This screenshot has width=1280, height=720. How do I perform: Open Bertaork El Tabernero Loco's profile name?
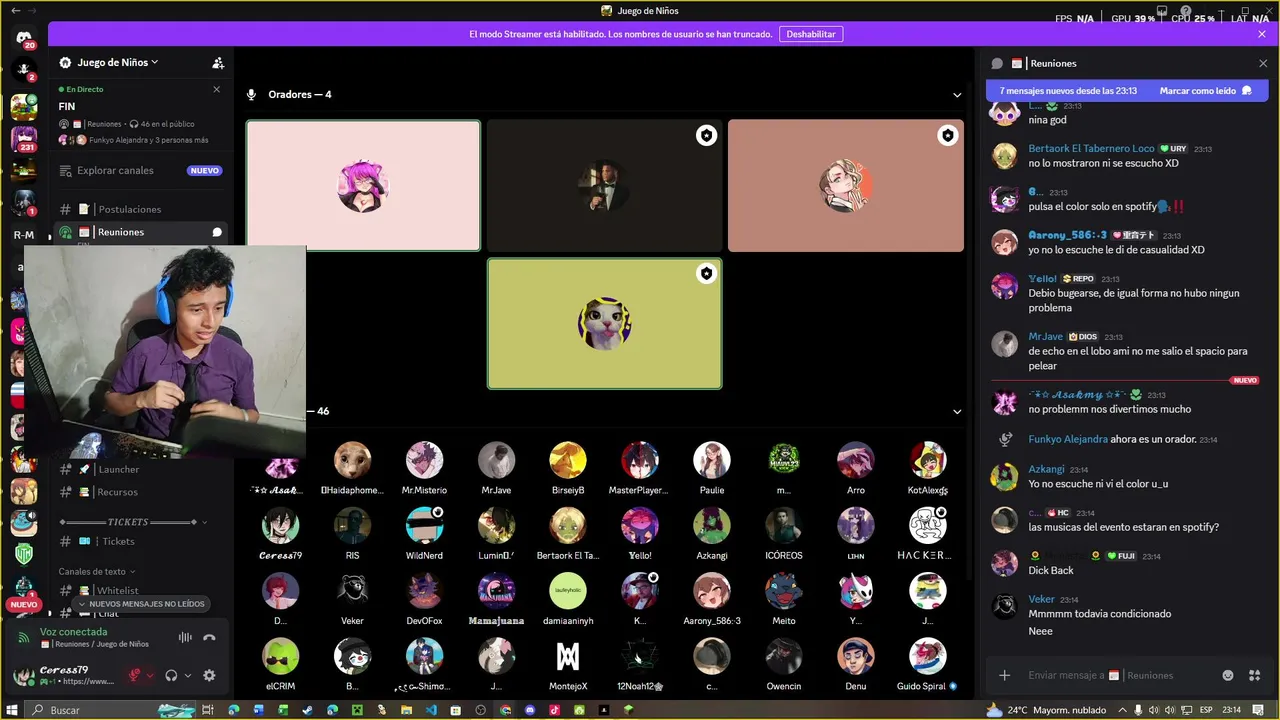point(1091,148)
